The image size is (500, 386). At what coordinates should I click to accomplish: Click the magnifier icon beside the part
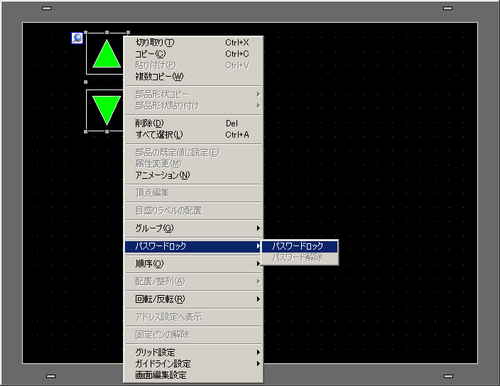[x=77, y=38]
